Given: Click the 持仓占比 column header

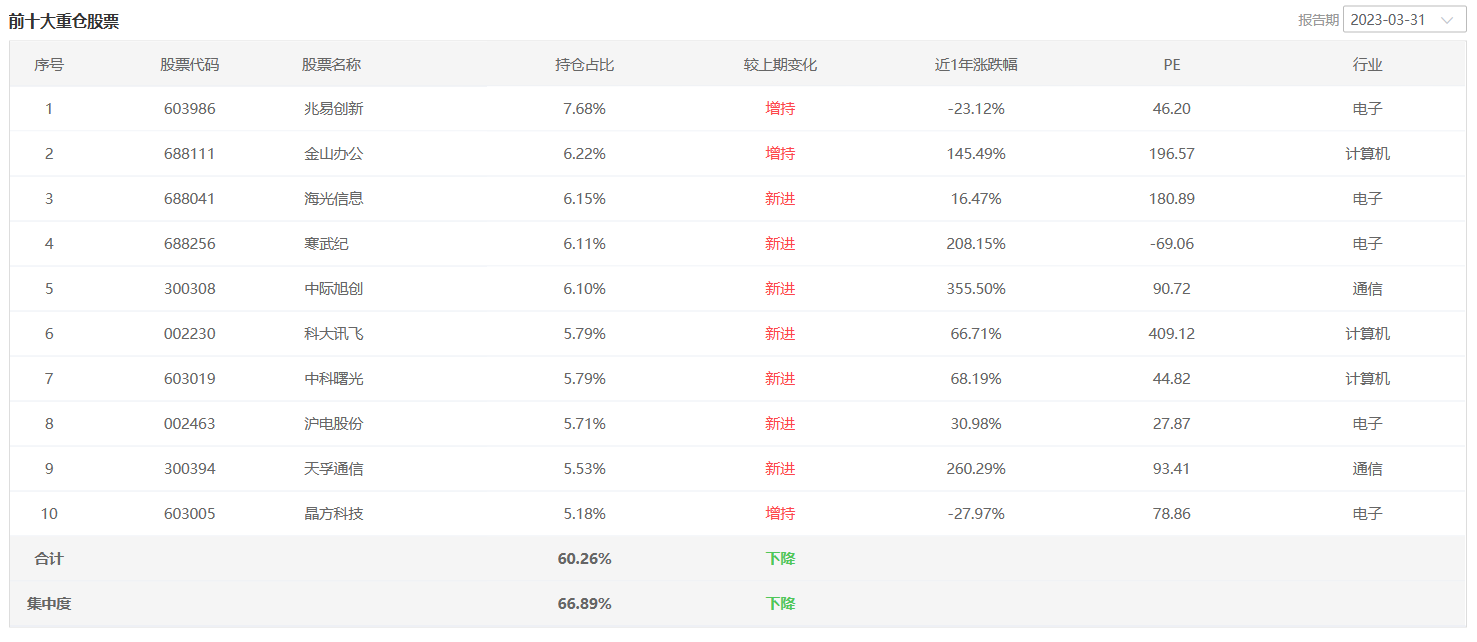Looking at the screenshot, I should tap(584, 64).
